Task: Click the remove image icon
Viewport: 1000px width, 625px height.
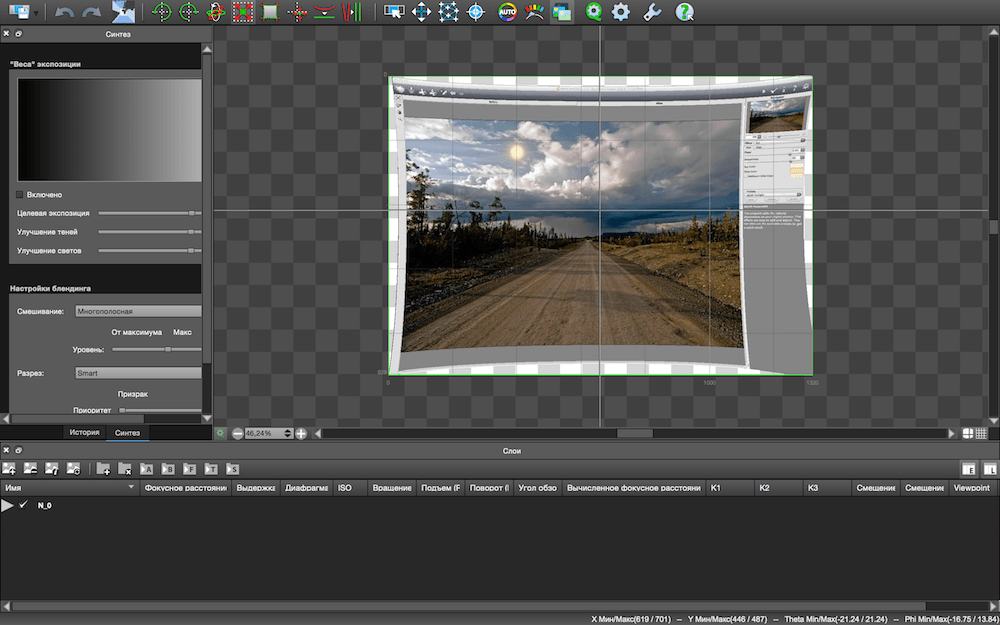Action: coord(30,469)
